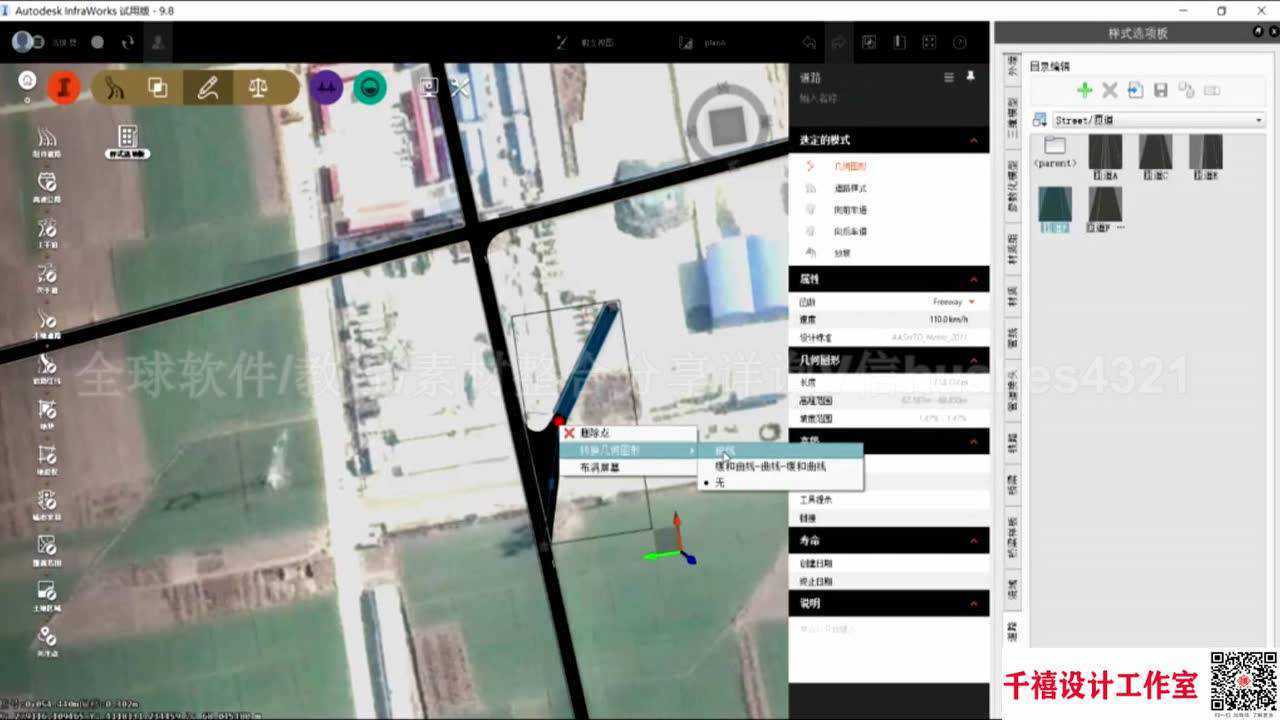1280x720 pixels.
Task: Click the ViewCube navigation compass
Action: 727,122
